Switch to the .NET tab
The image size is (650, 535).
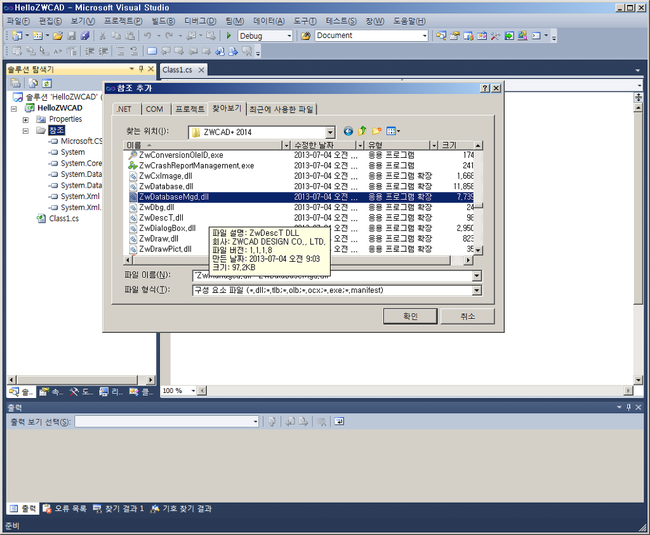pyautogui.click(x=124, y=109)
